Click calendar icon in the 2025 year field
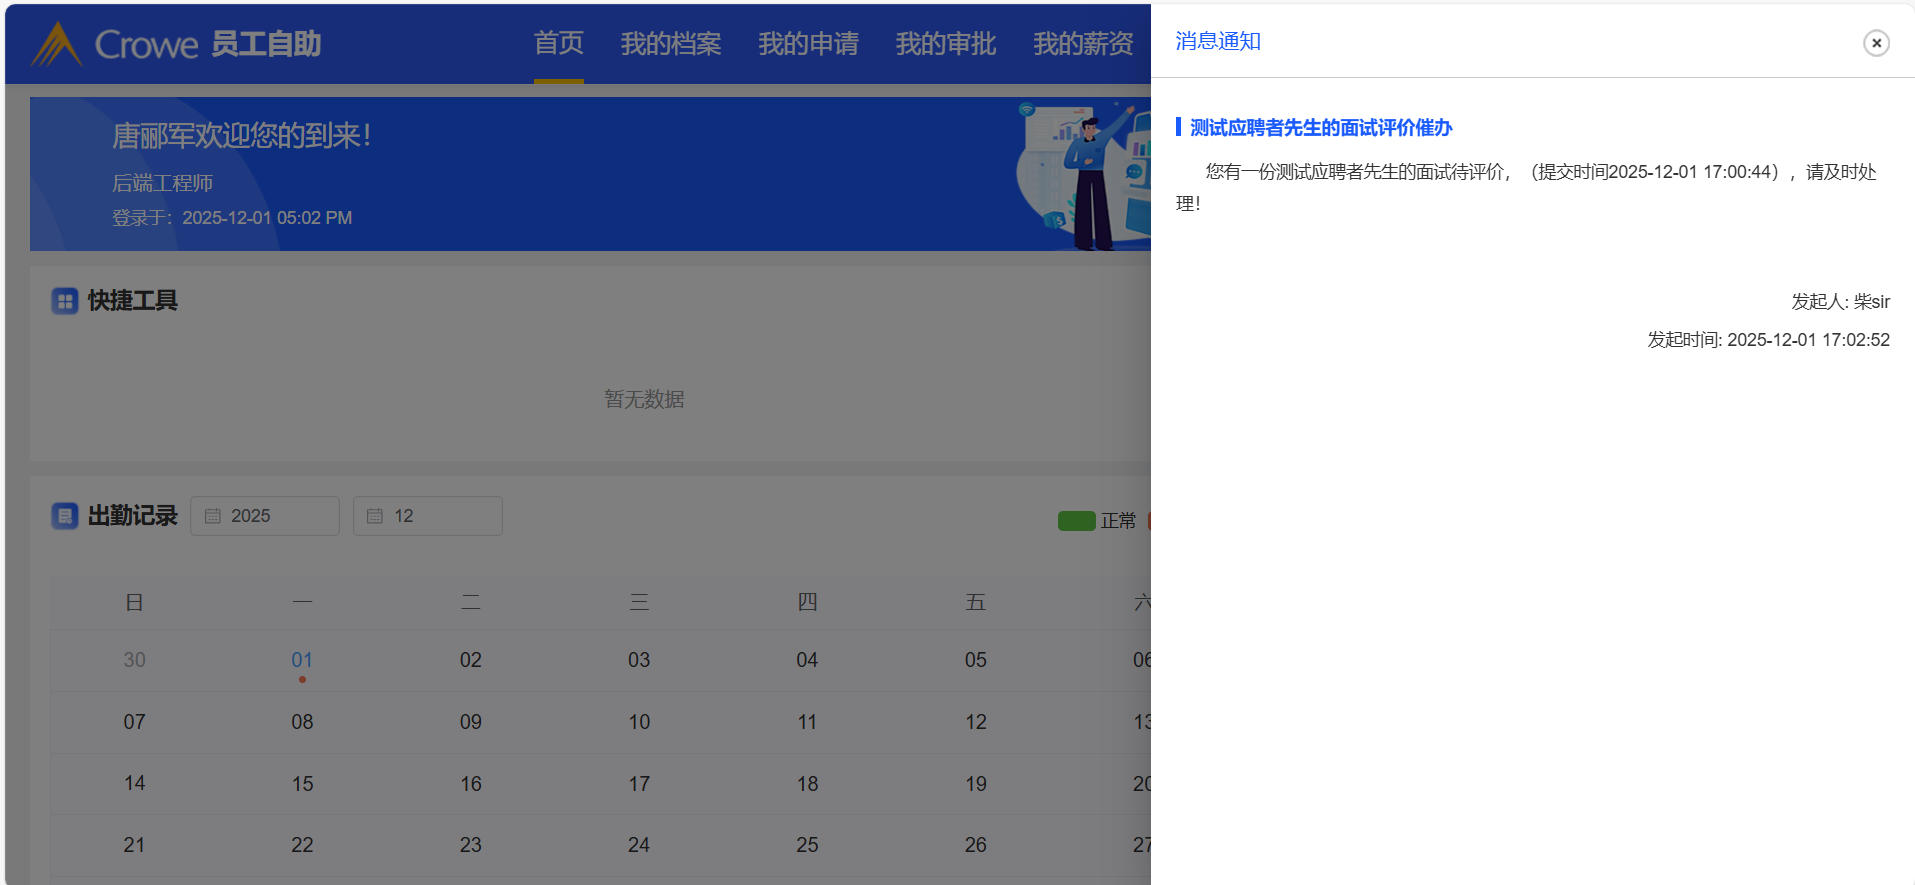Viewport: 1915px width, 885px height. pos(213,516)
